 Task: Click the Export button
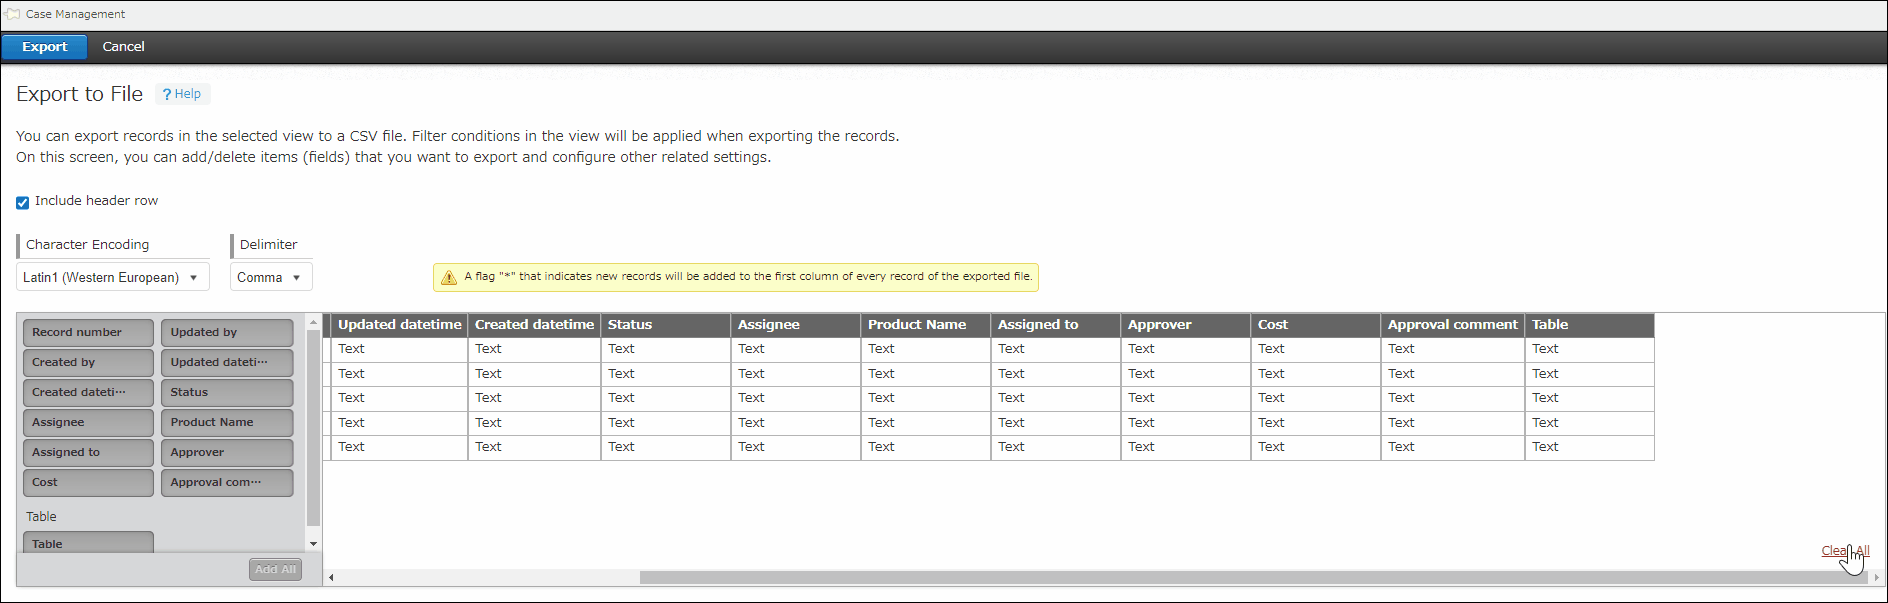coord(44,47)
